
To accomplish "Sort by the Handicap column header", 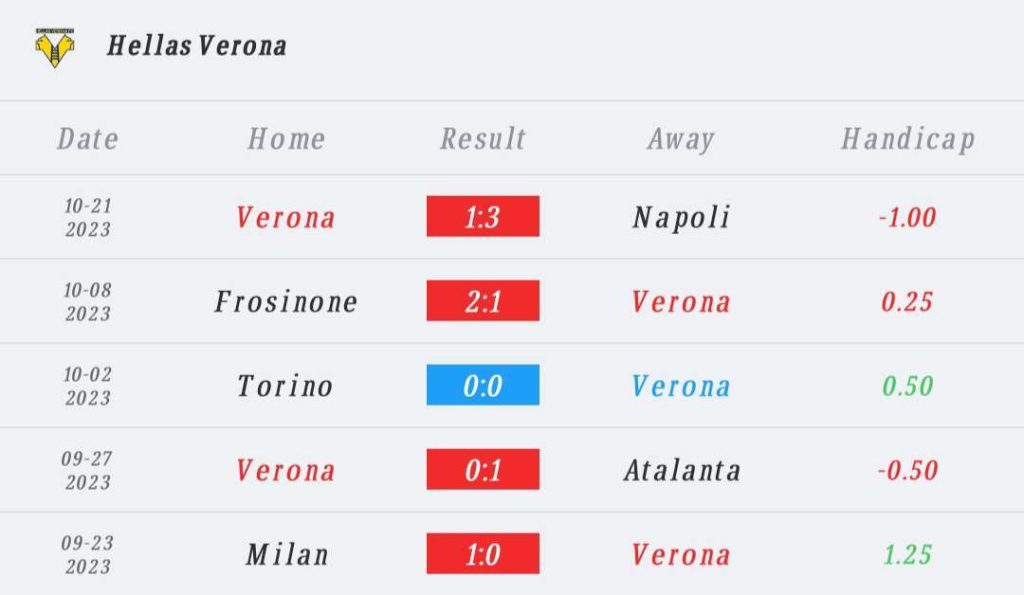I will tap(908, 139).
